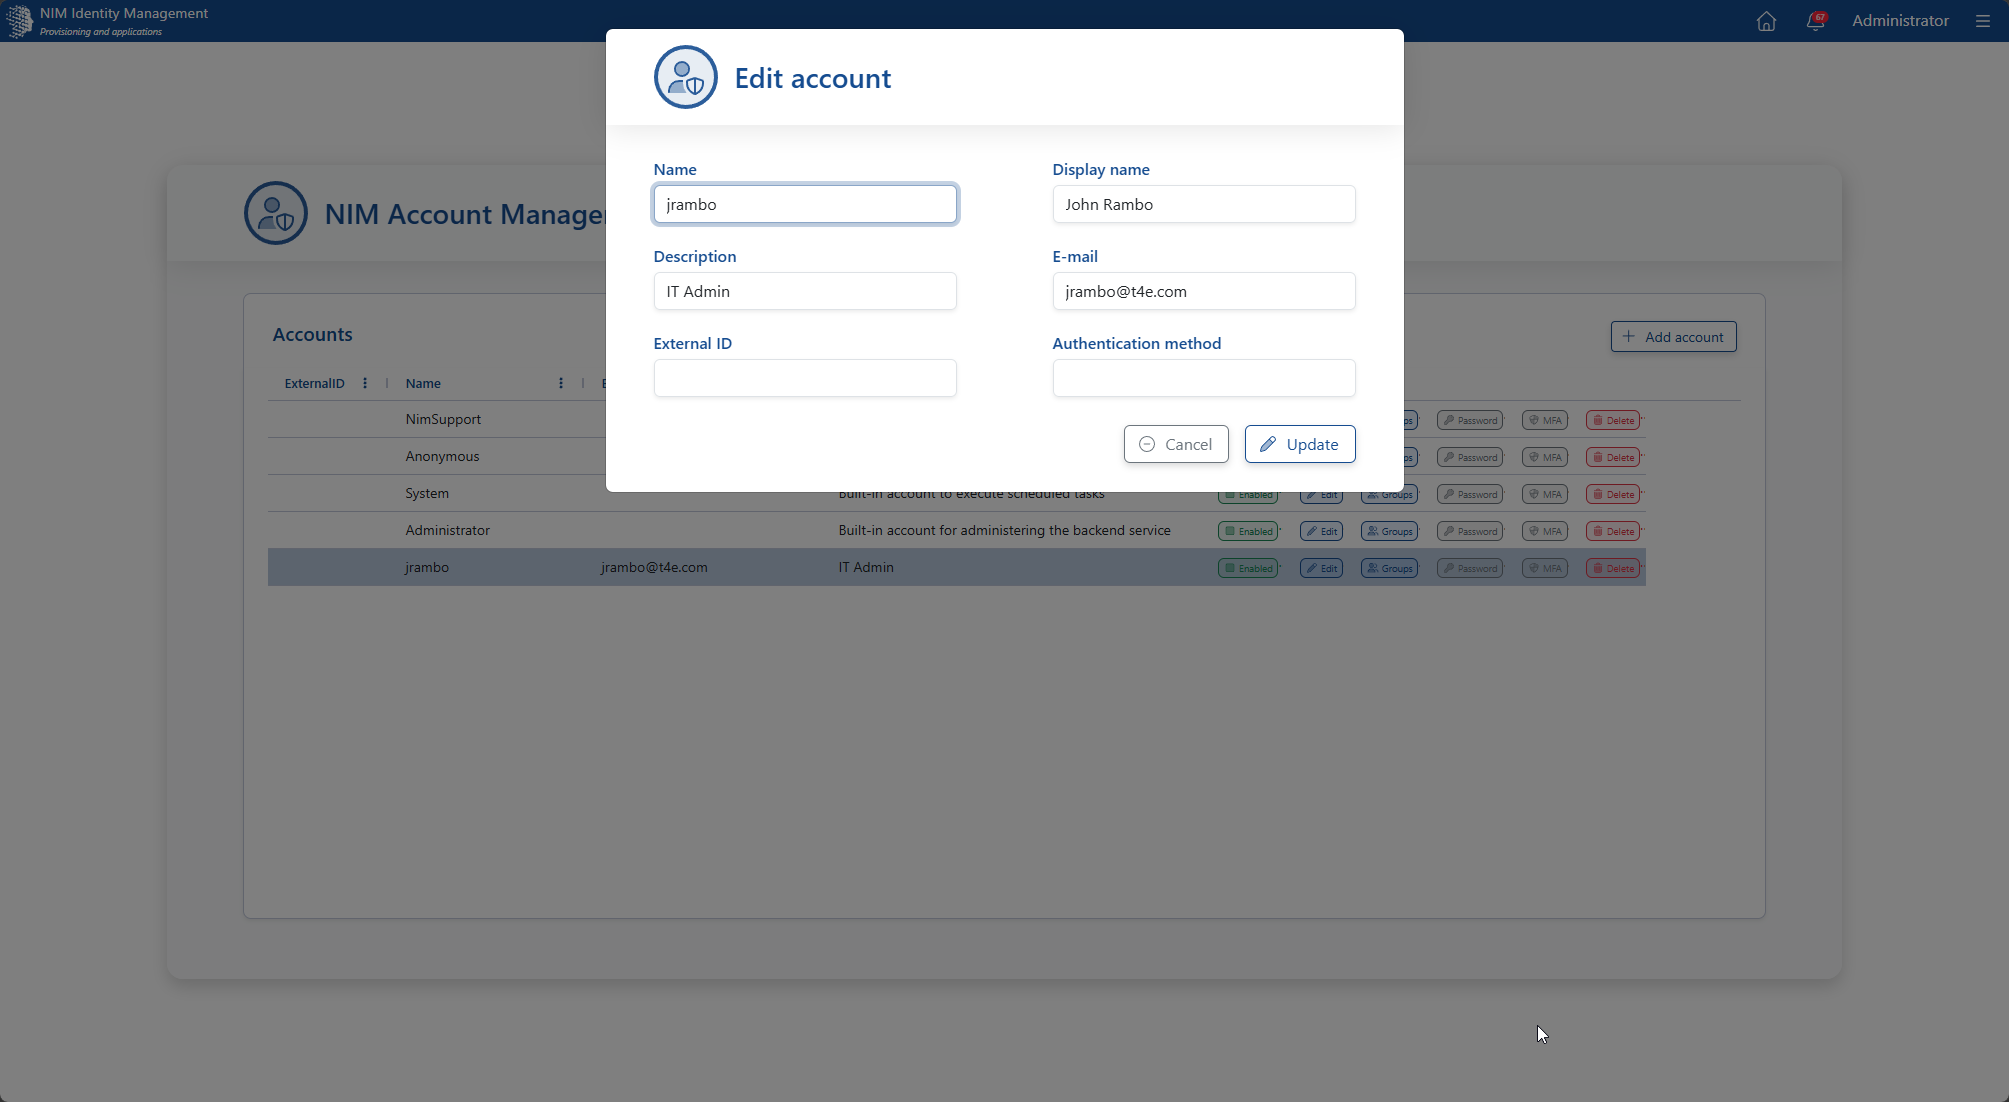
Task: Click the Display name field
Action: (1204, 204)
